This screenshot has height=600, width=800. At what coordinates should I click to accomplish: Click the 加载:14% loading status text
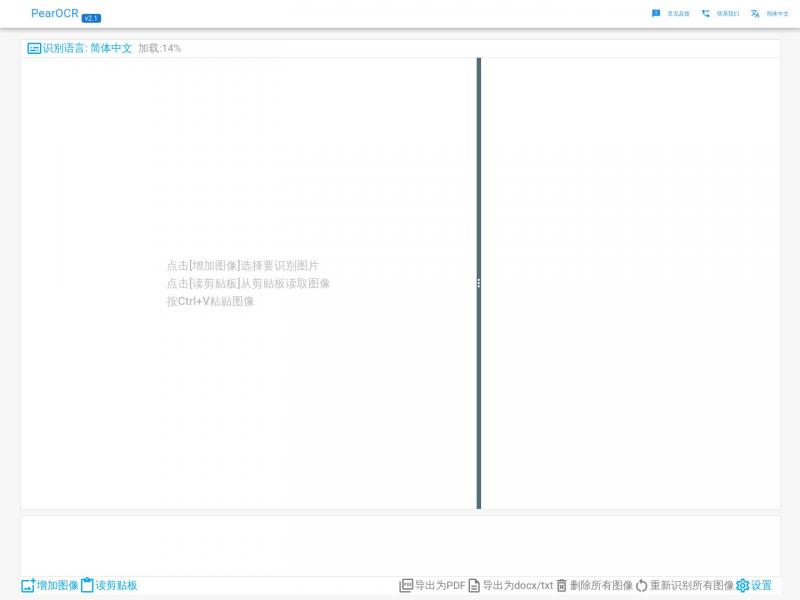[159, 48]
